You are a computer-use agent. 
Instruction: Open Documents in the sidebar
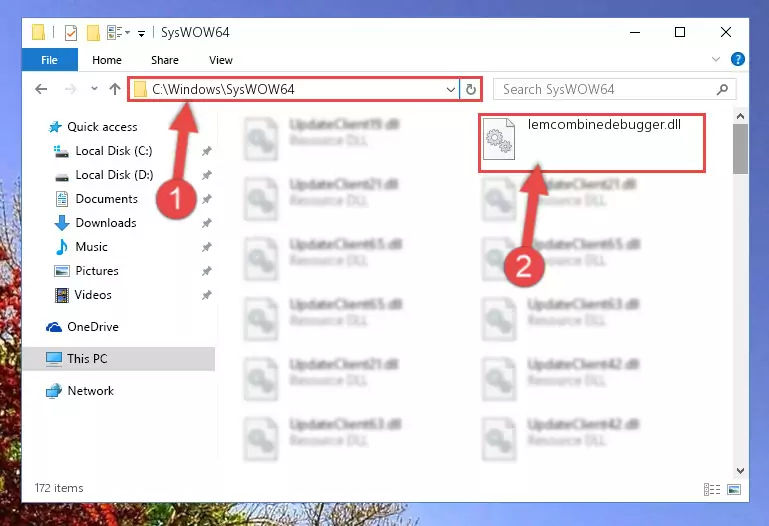[96, 199]
